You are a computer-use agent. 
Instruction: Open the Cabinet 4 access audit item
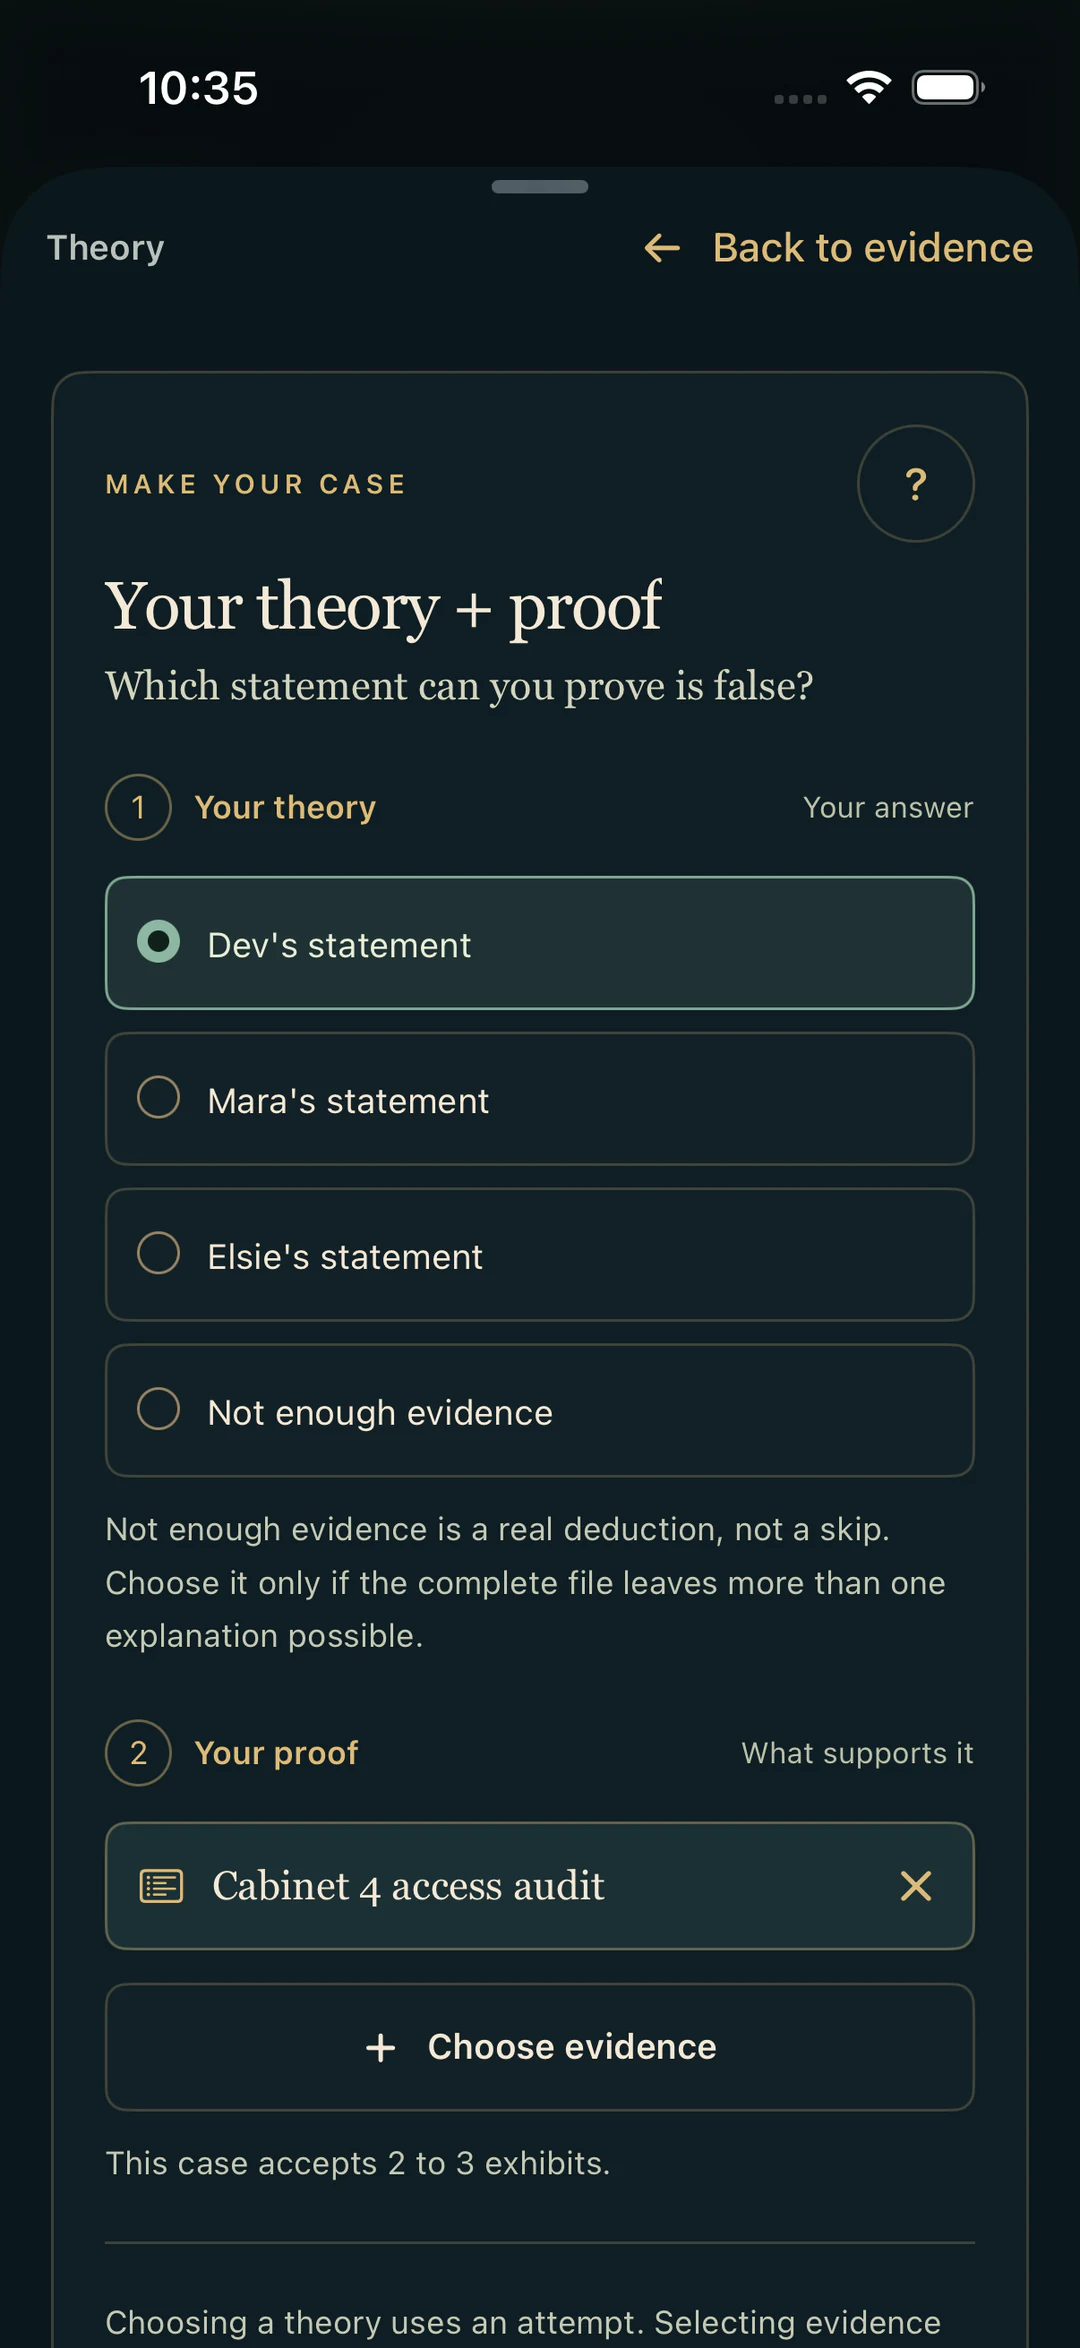coord(540,1886)
